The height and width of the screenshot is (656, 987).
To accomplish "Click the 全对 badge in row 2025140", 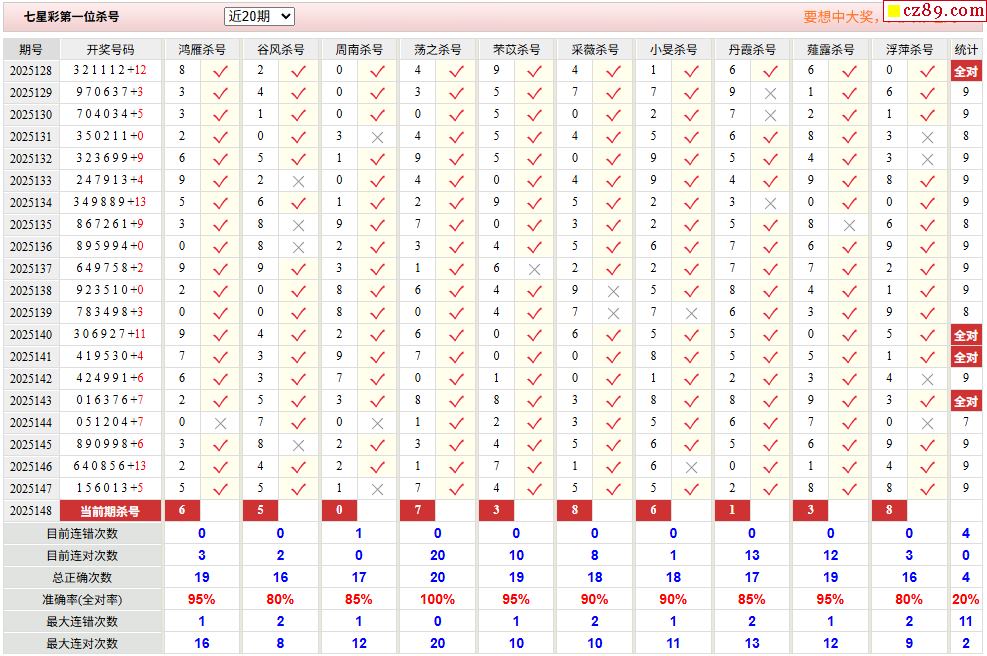I will tap(966, 336).
